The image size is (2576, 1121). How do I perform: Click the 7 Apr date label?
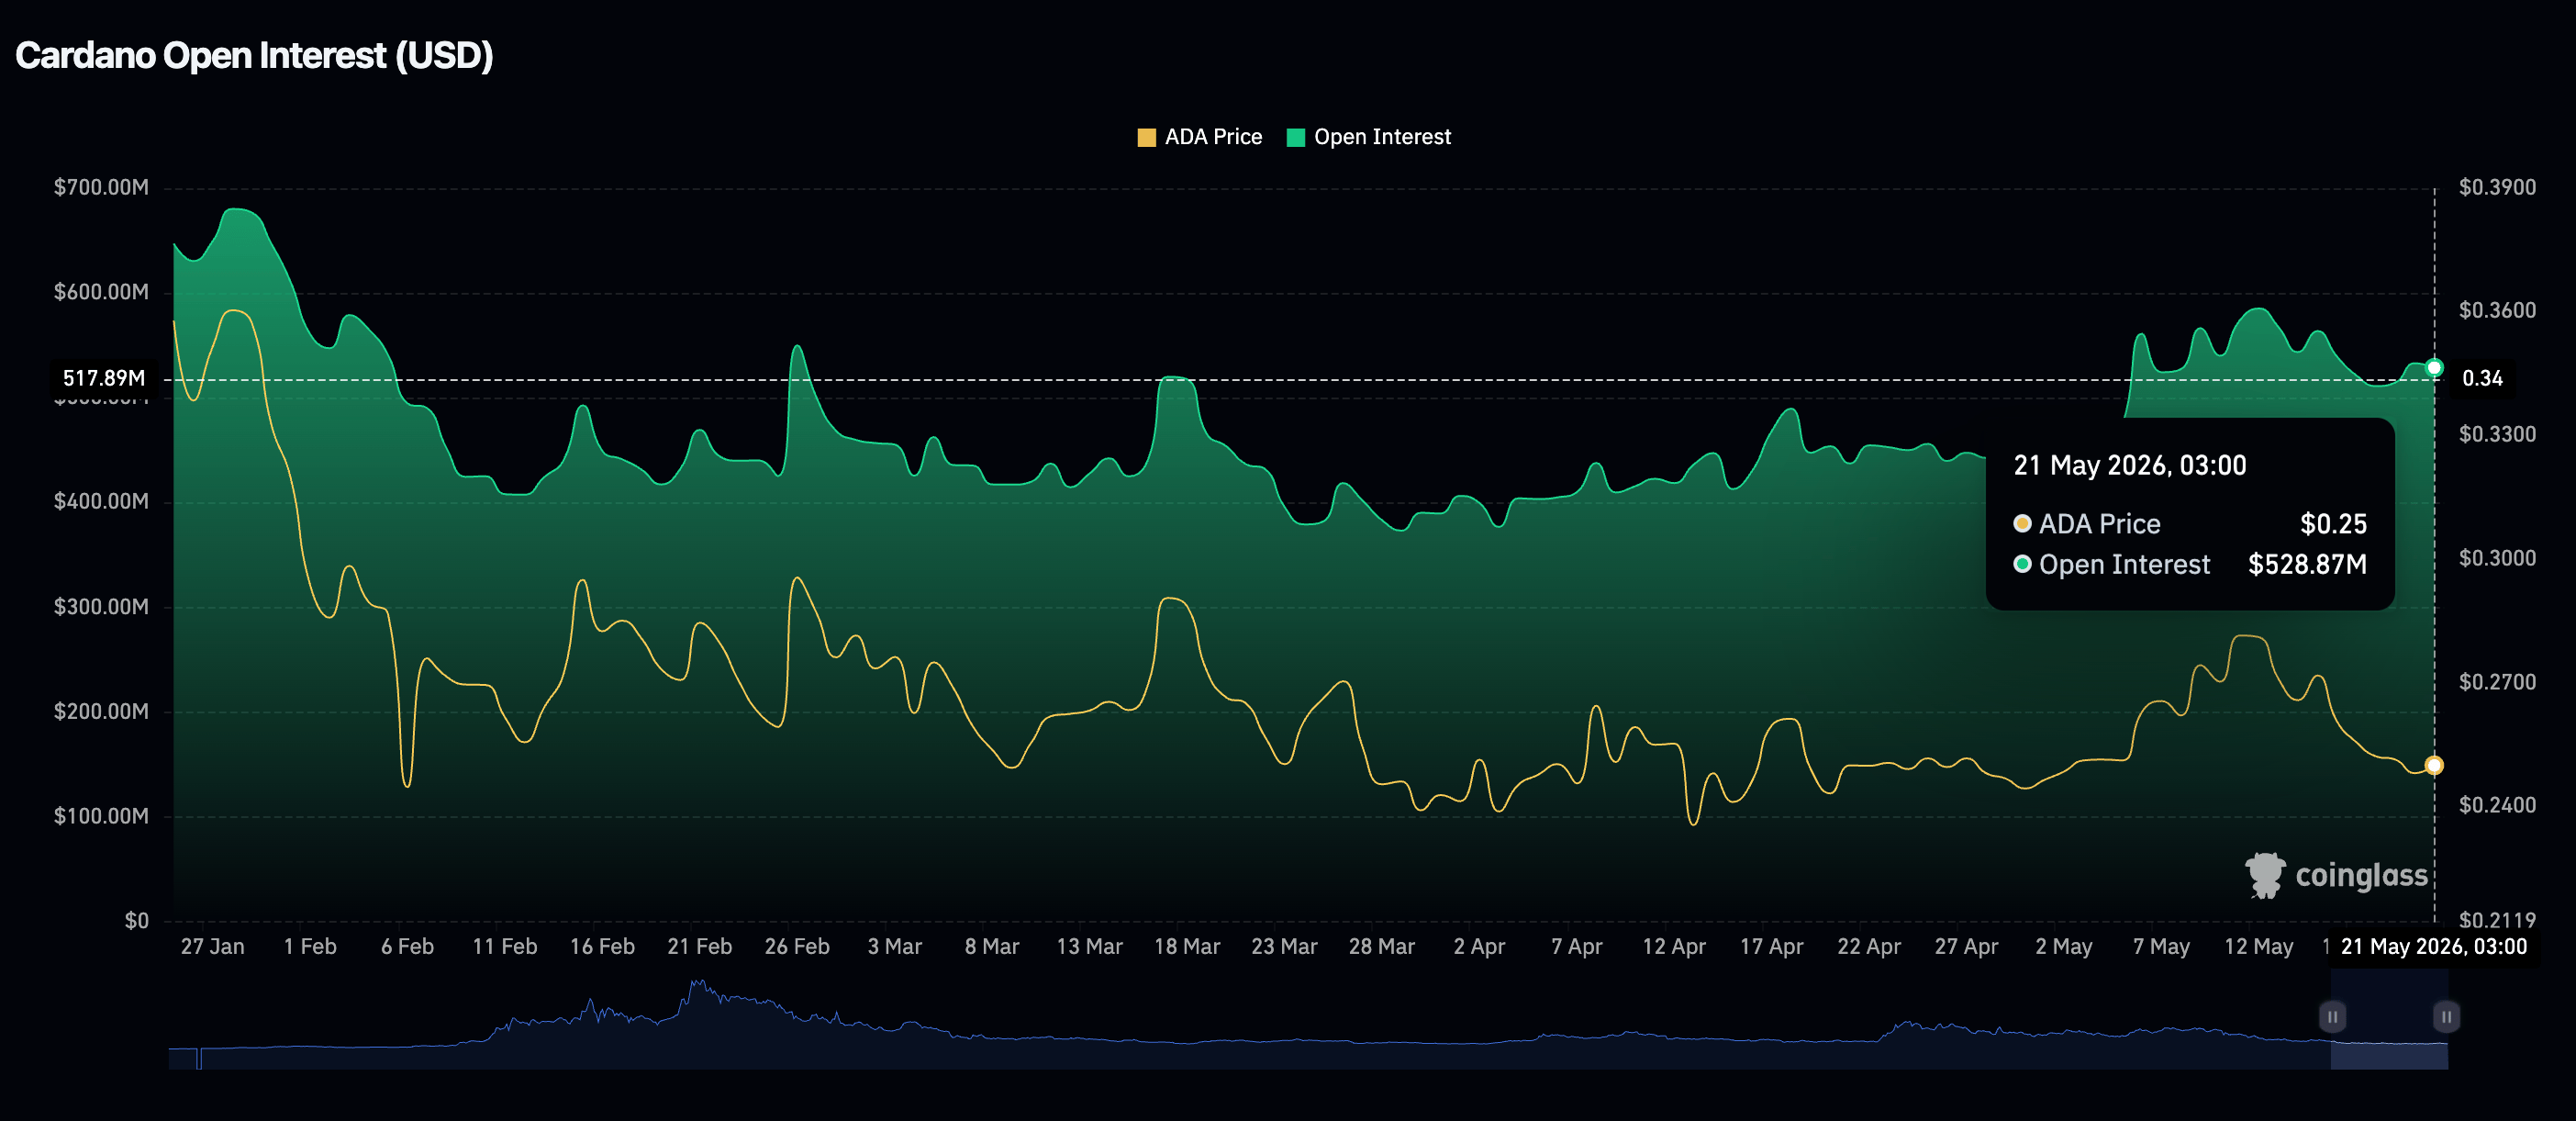pos(1576,946)
